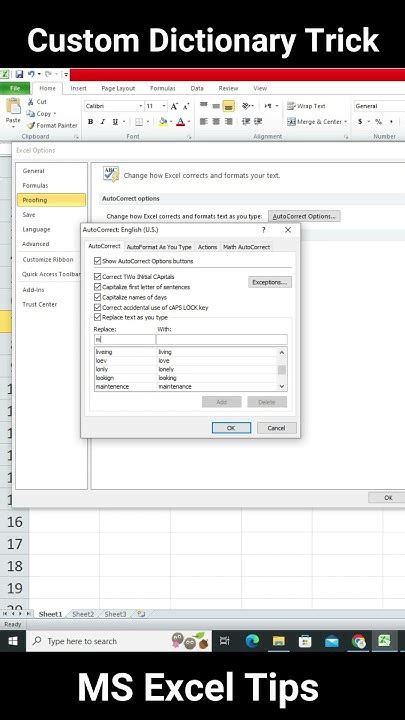
Task: Toggle Capitalize first letter of sentences checkbox
Action: click(97, 287)
